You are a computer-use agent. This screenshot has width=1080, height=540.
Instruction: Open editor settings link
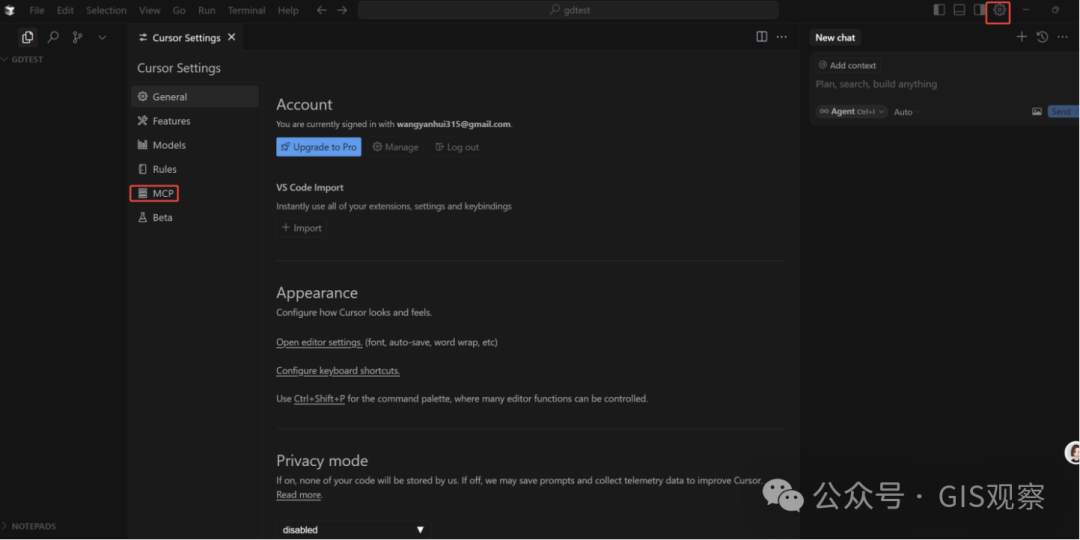[x=320, y=342]
